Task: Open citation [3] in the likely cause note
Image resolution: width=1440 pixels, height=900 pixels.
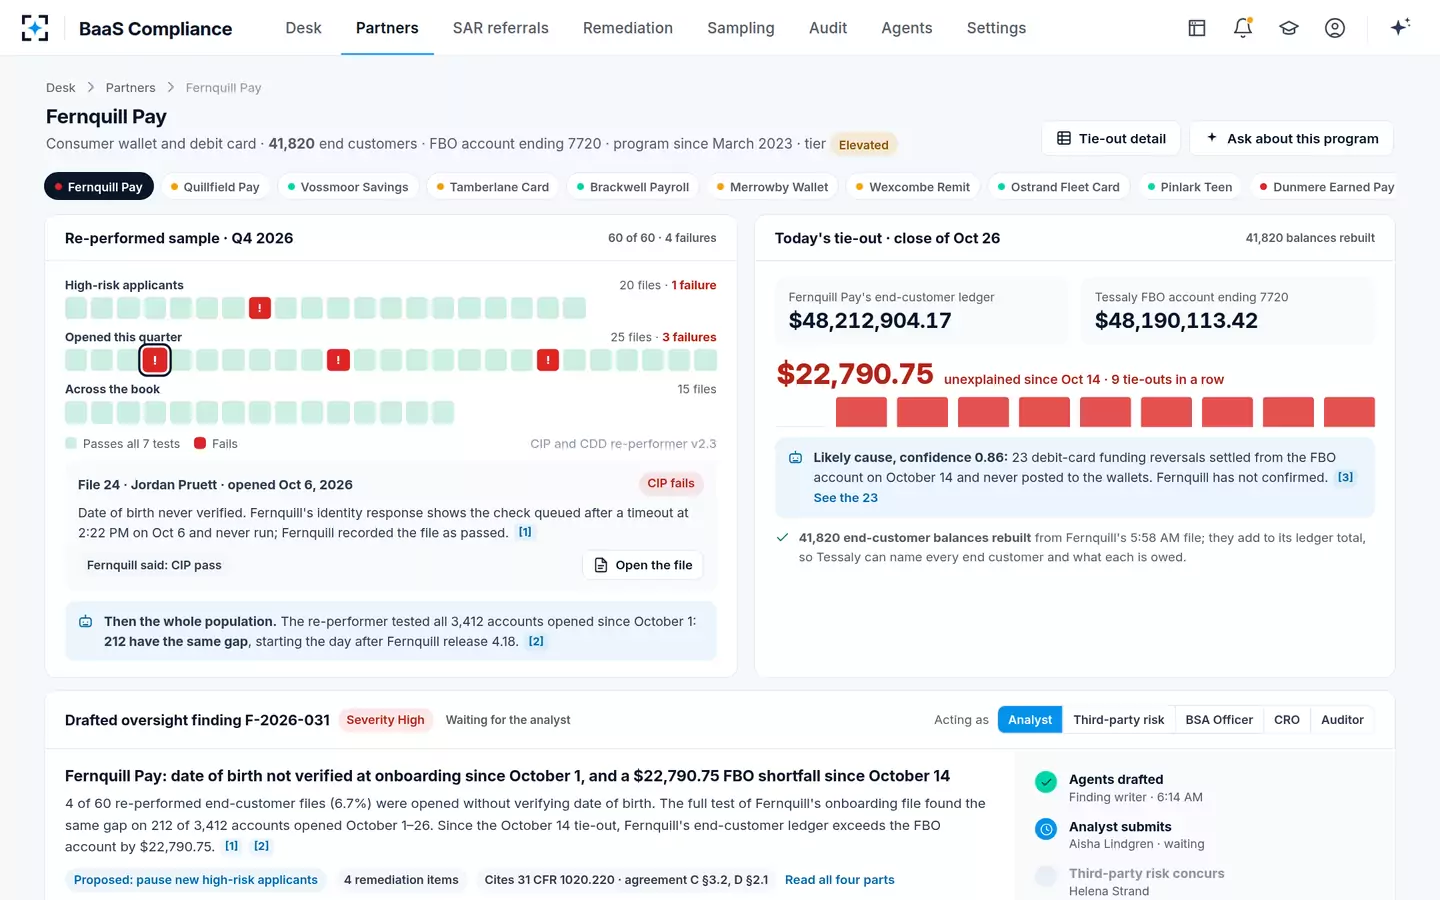Action: 1346,478
